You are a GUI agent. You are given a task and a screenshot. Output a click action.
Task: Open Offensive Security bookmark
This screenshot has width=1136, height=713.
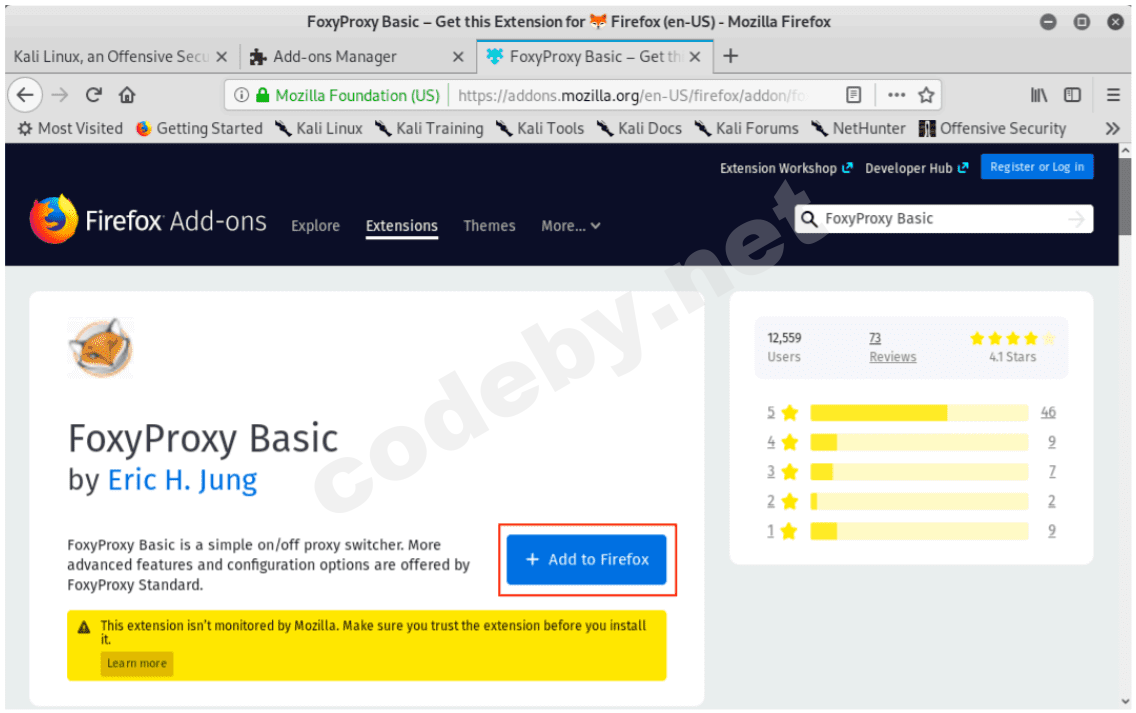click(x=993, y=128)
